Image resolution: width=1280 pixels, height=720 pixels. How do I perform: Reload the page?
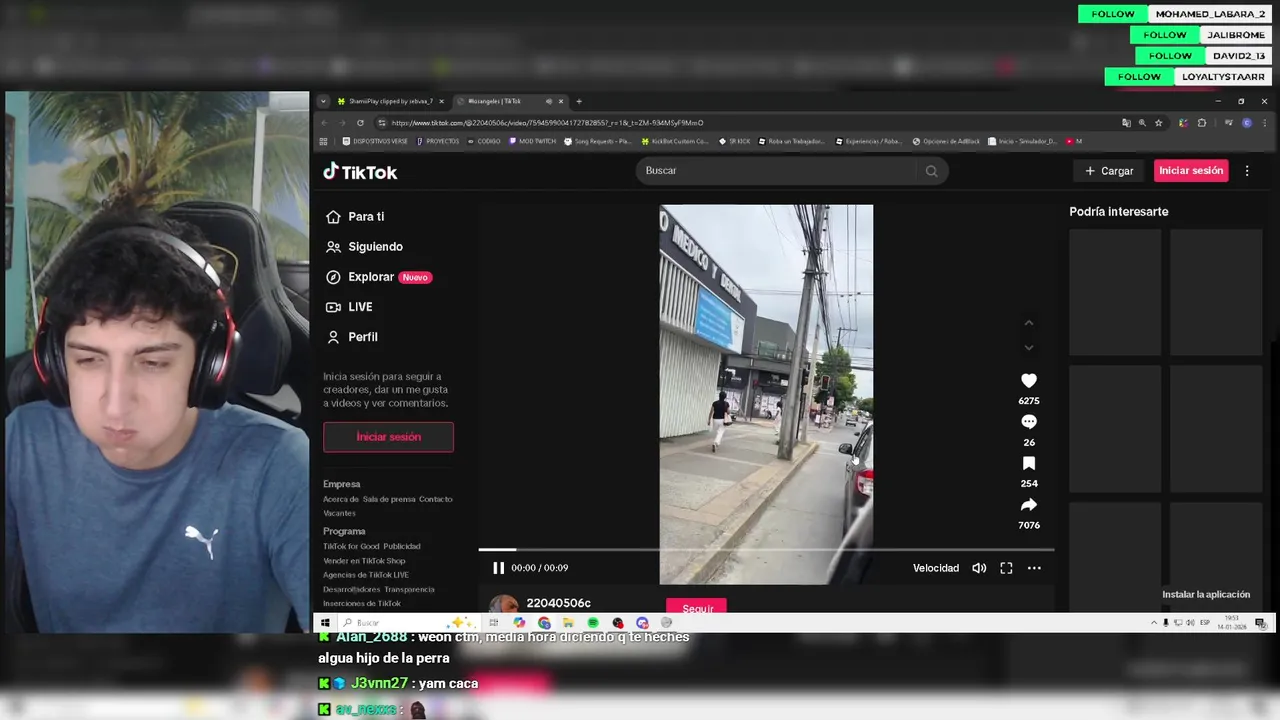360,123
